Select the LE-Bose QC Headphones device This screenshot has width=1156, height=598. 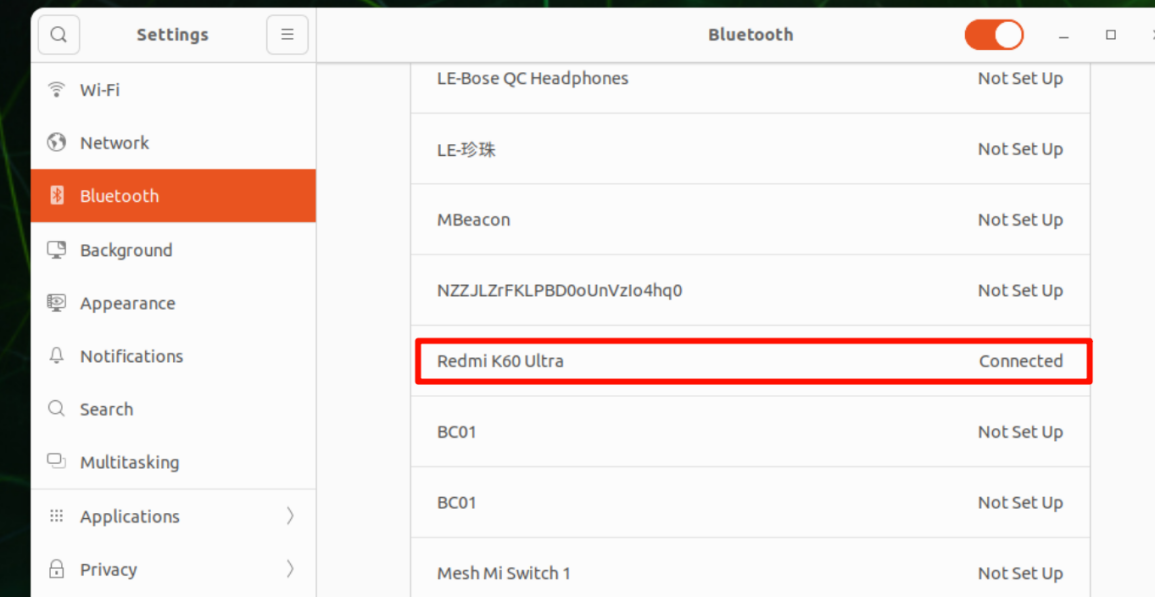point(750,79)
